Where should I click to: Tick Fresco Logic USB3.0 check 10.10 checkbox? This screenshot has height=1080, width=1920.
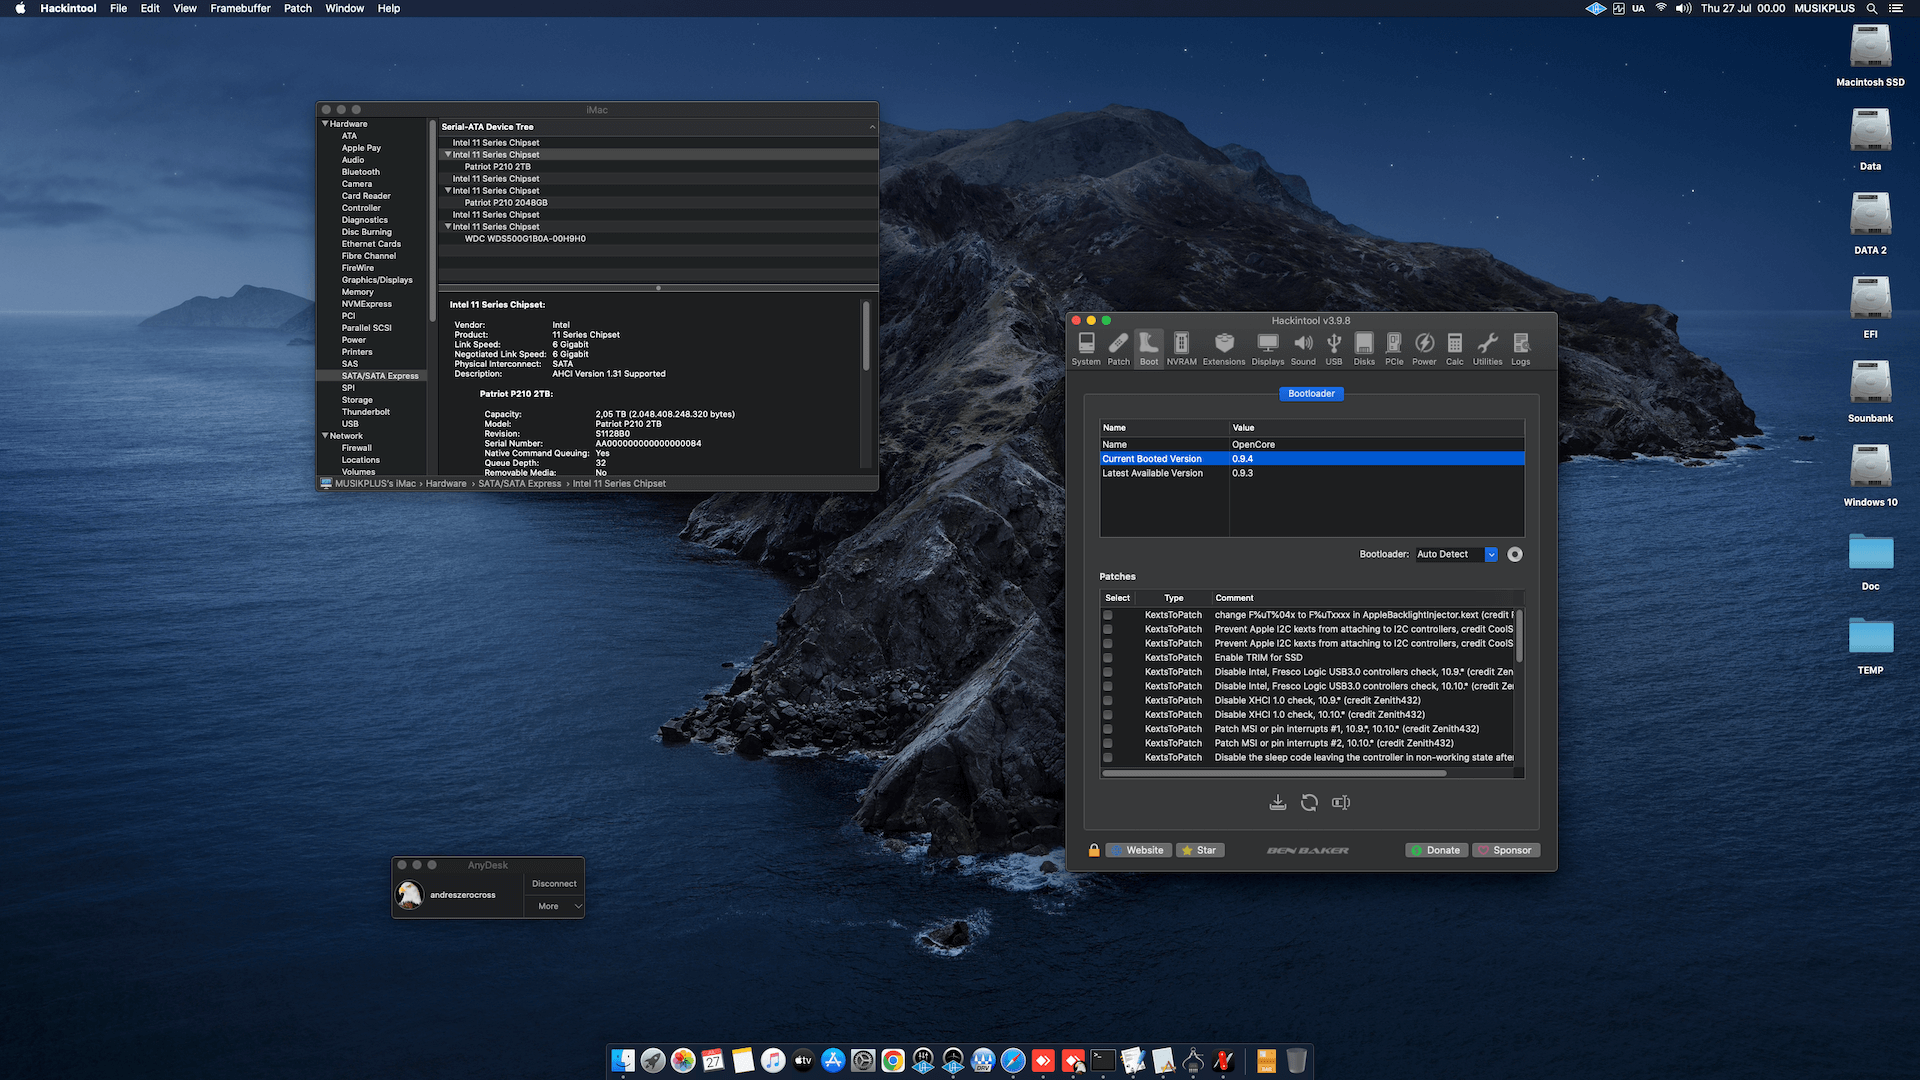coord(1107,686)
